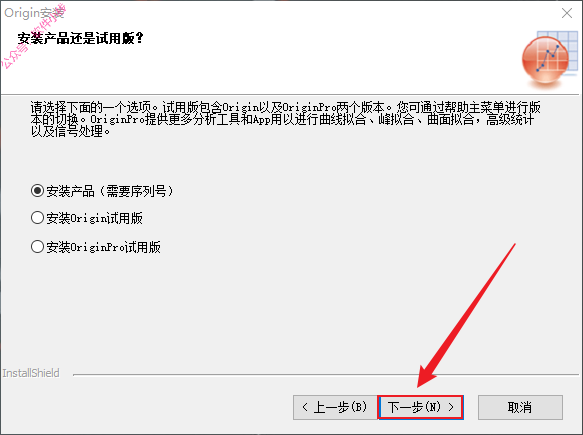The height and width of the screenshot is (435, 583).
Task: Click left chevron on 上一步 button
Action: pyautogui.click(x=305, y=407)
